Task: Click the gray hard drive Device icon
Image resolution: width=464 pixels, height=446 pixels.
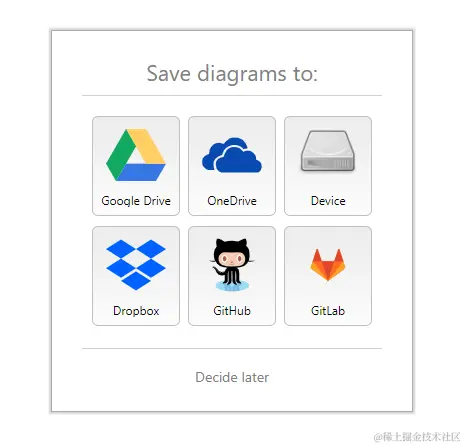Action: 328,151
